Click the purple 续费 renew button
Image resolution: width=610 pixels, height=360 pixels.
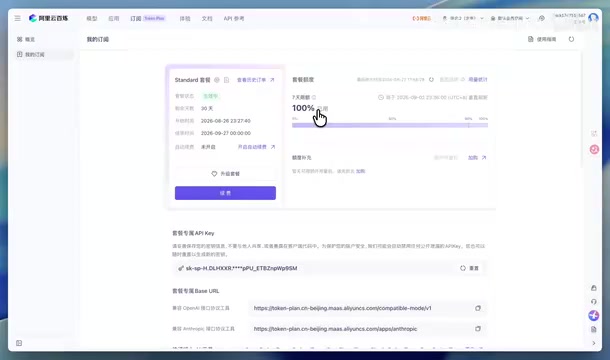coord(225,193)
